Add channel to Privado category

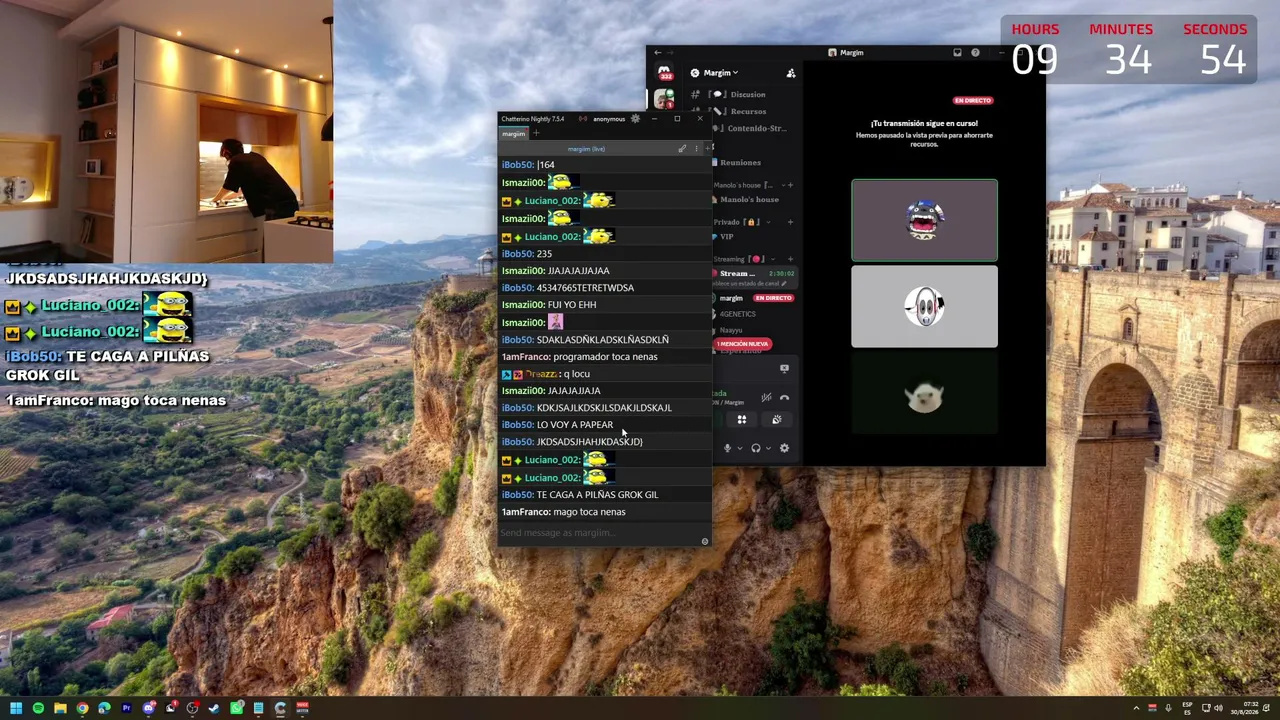click(790, 222)
